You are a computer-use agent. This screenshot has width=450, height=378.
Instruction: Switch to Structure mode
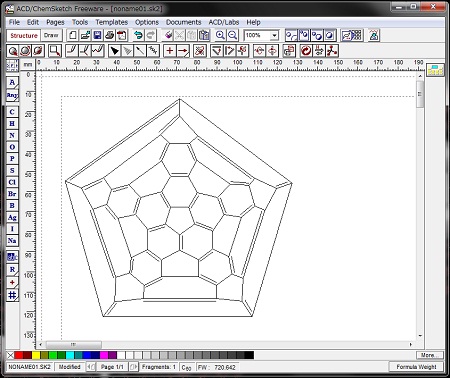[x=24, y=35]
